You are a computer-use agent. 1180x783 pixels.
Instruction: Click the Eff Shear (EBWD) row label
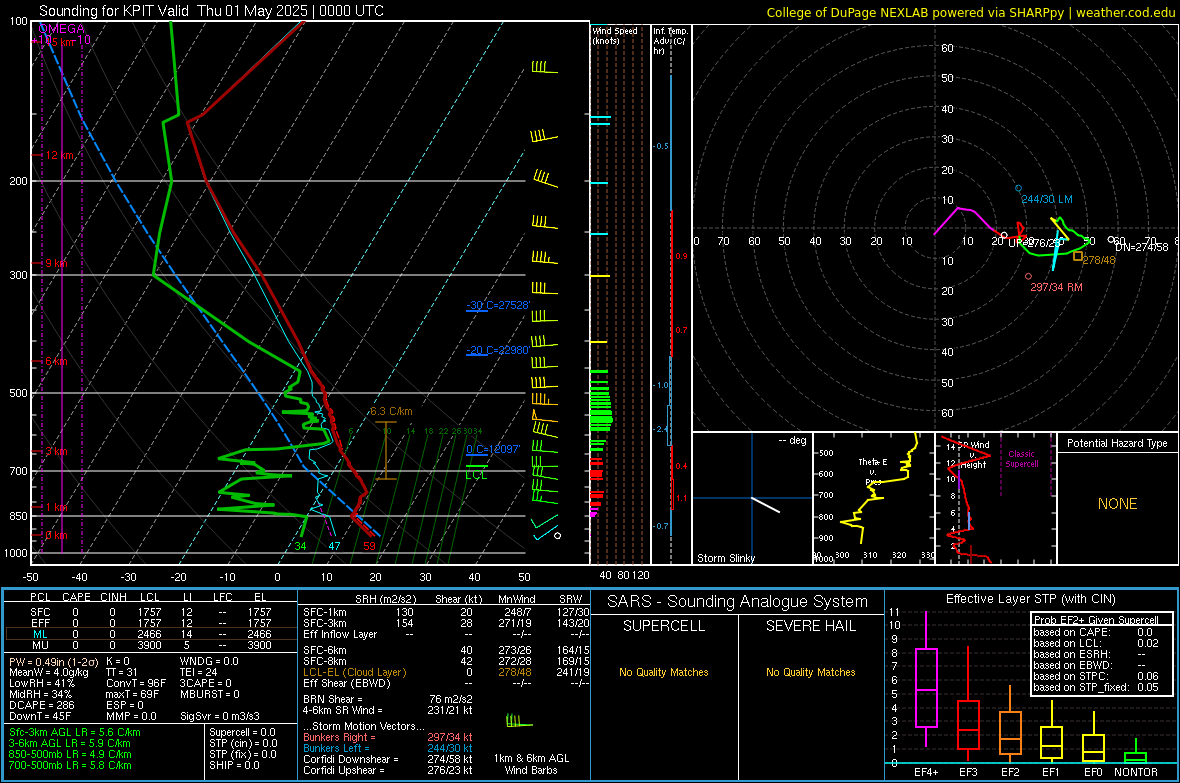click(347, 683)
